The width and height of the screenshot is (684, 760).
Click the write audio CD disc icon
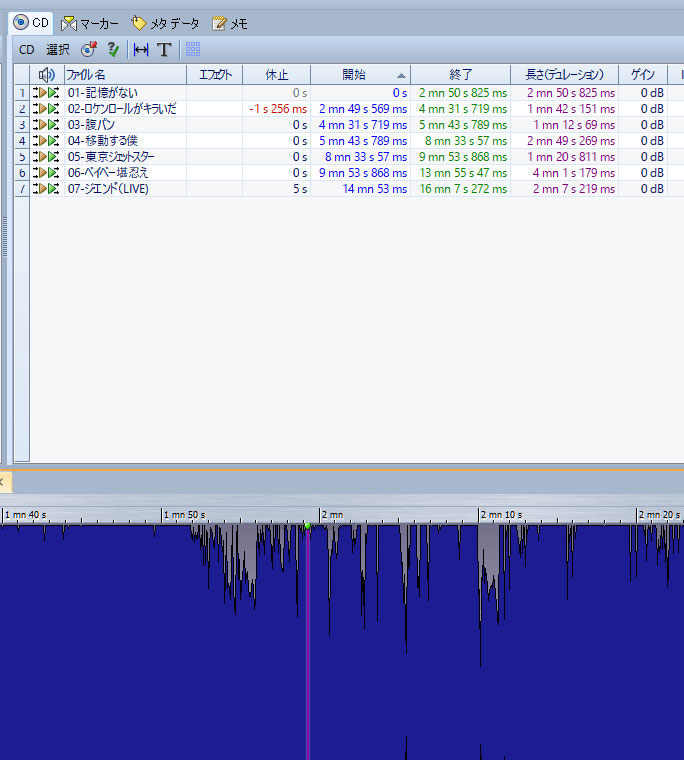coord(89,49)
